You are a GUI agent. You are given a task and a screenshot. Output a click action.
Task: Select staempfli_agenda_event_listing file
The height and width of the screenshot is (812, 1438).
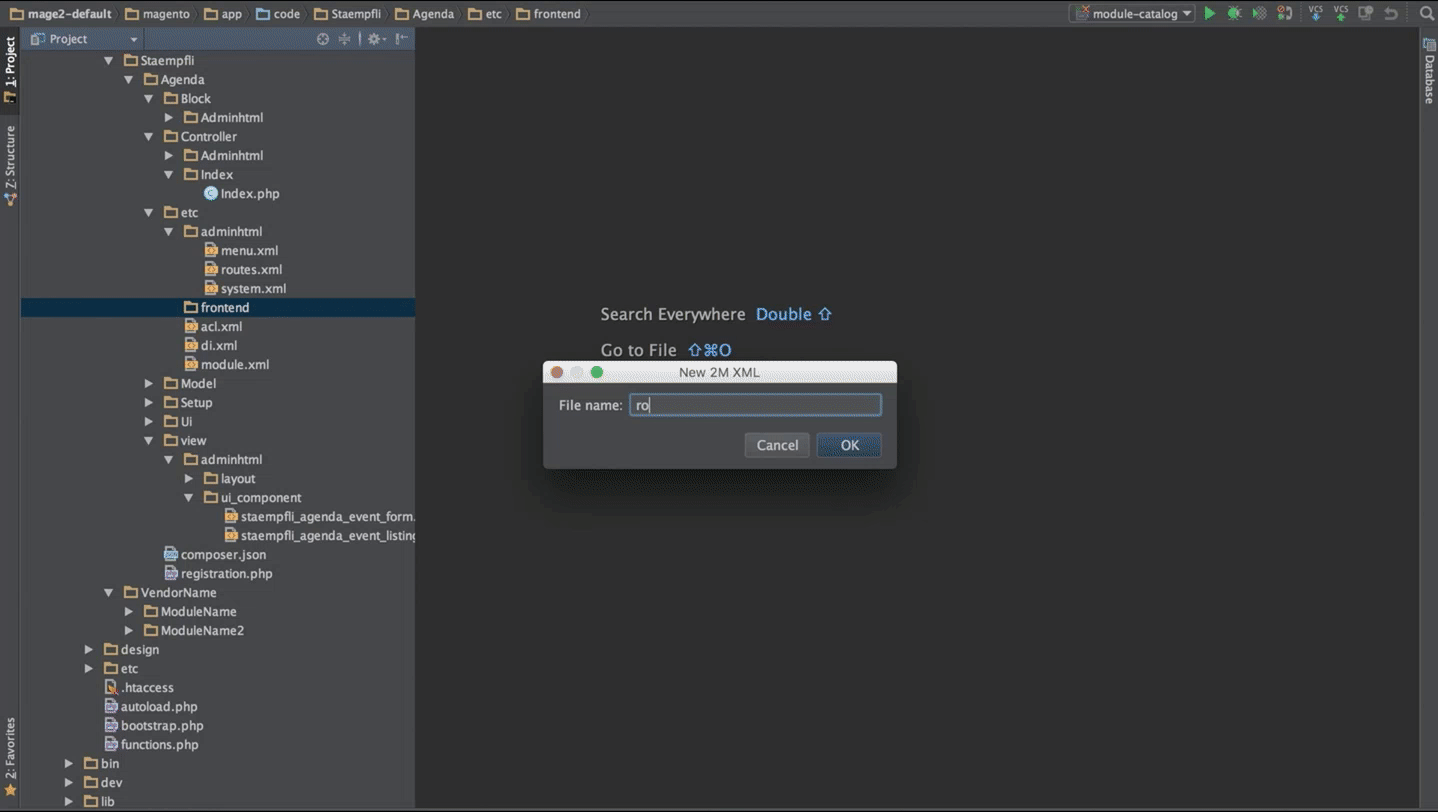click(319, 536)
